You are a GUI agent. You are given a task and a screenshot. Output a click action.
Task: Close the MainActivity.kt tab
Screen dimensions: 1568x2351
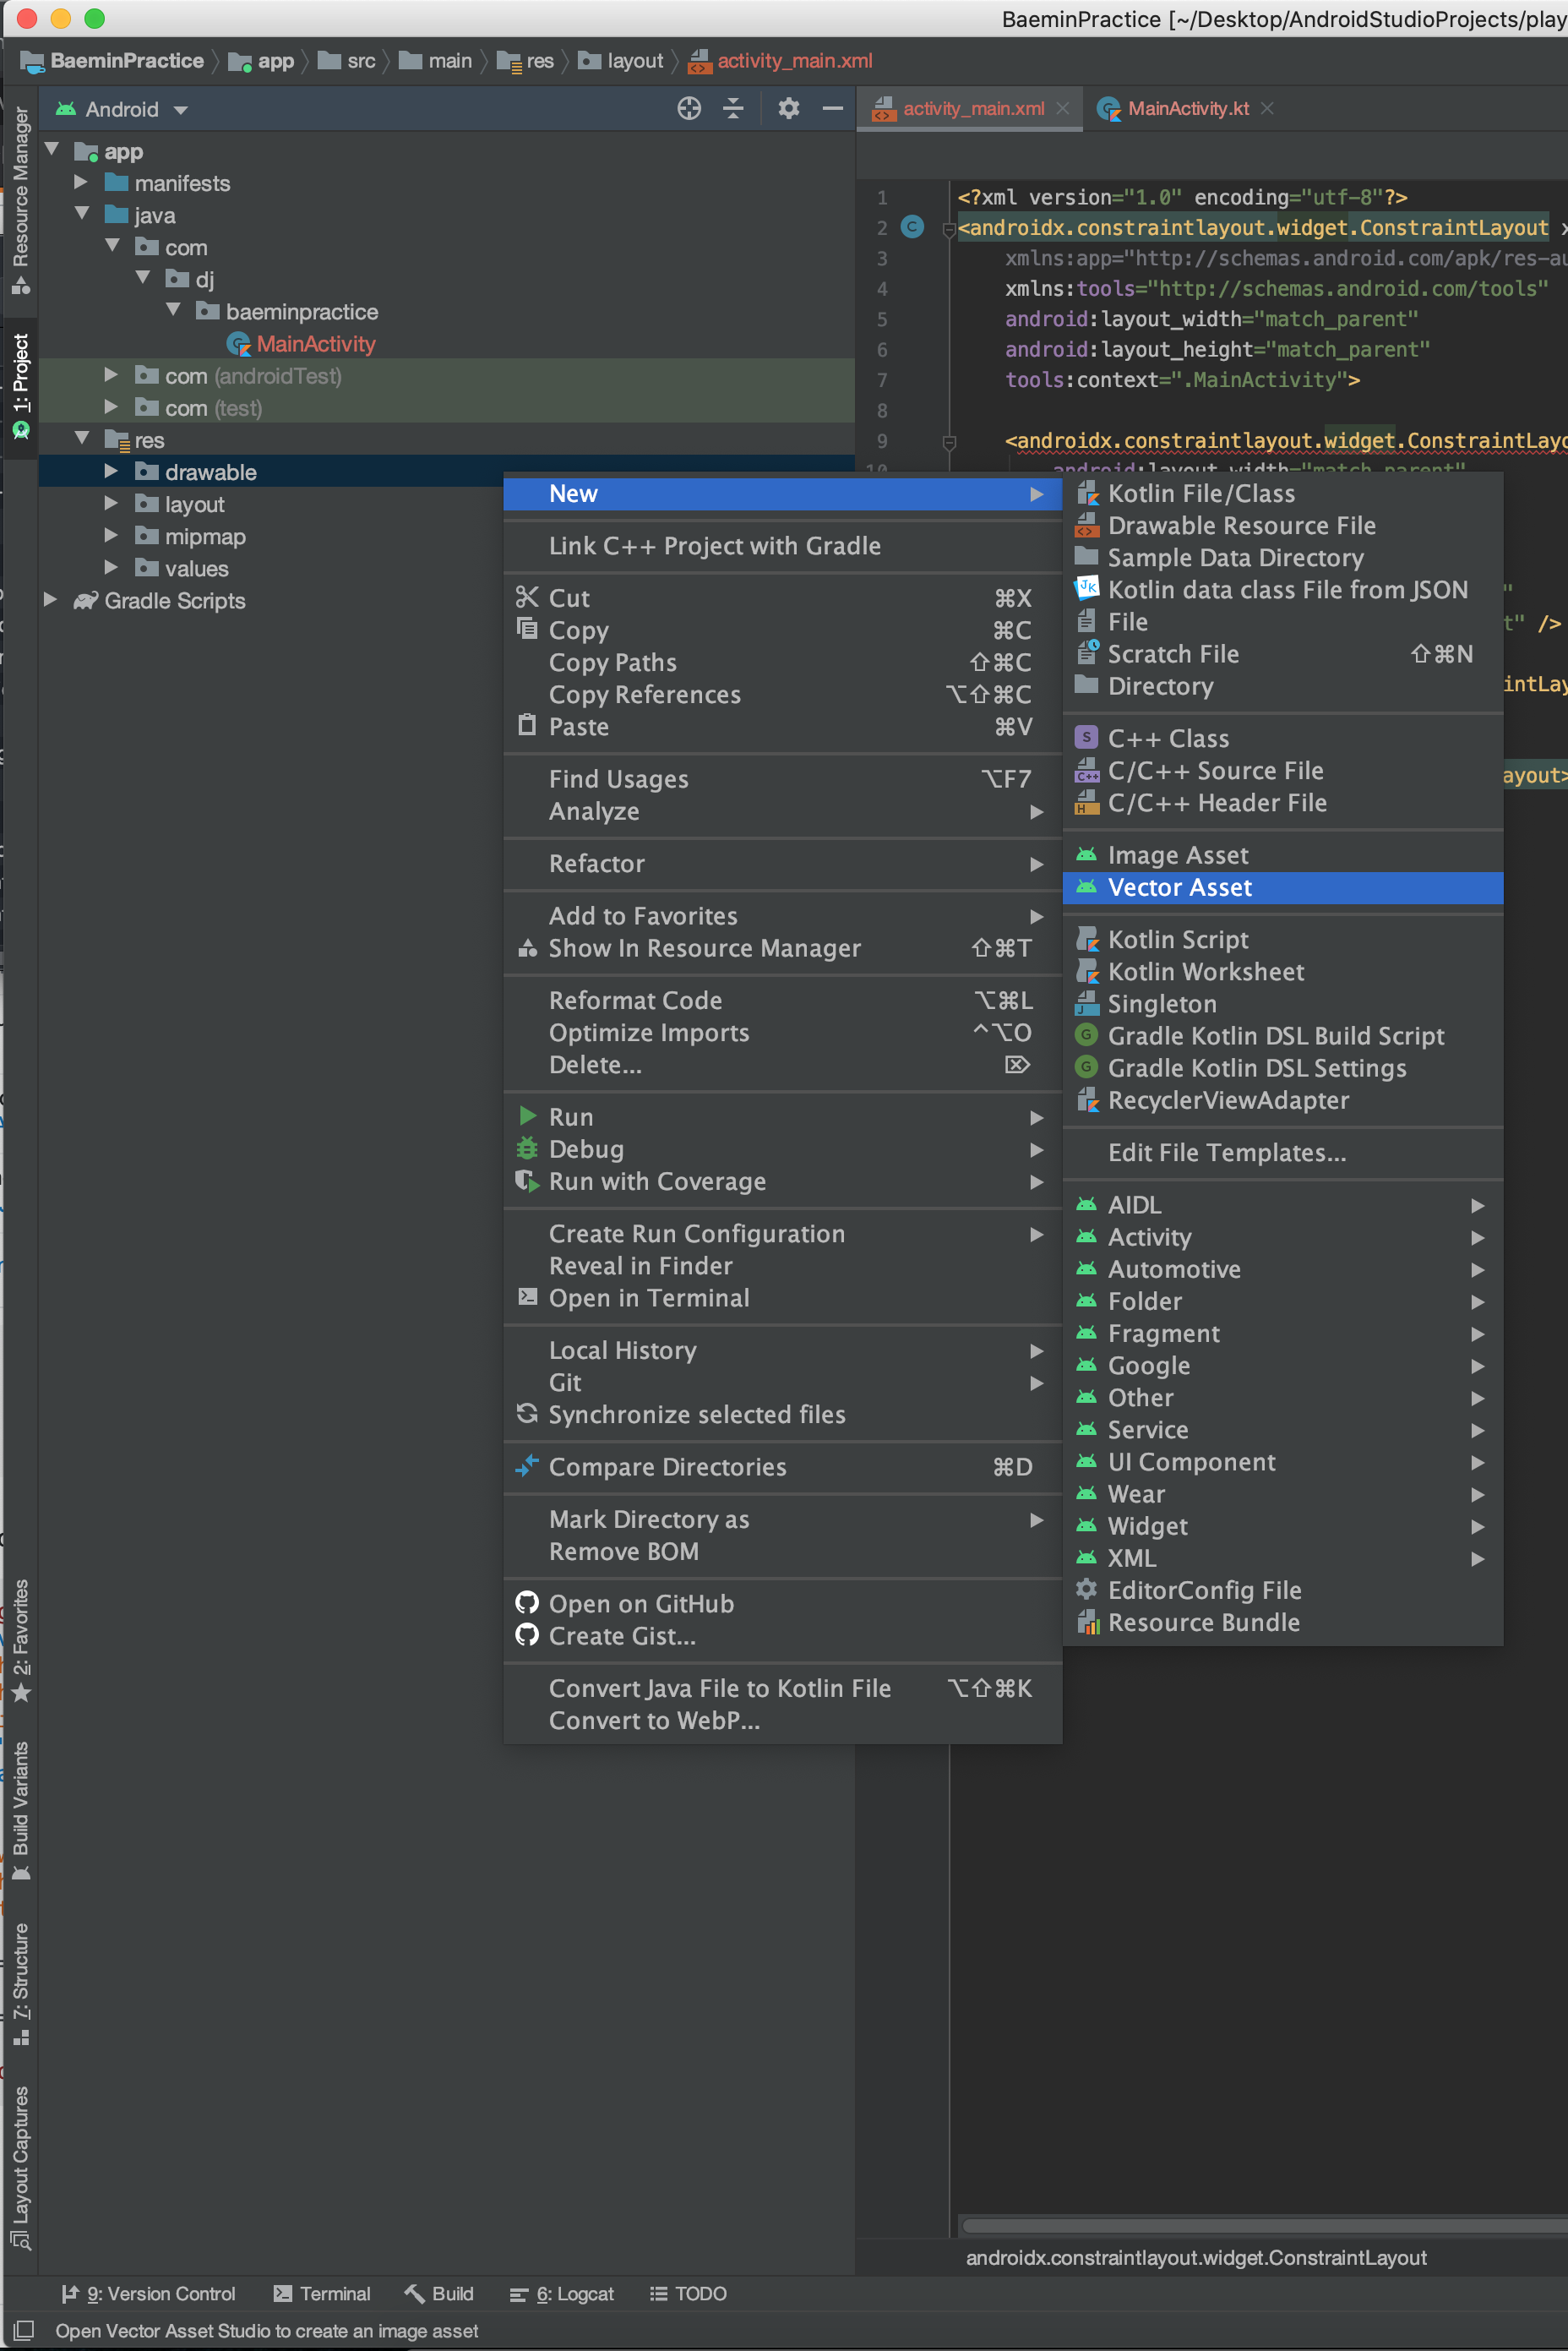click(x=1268, y=109)
